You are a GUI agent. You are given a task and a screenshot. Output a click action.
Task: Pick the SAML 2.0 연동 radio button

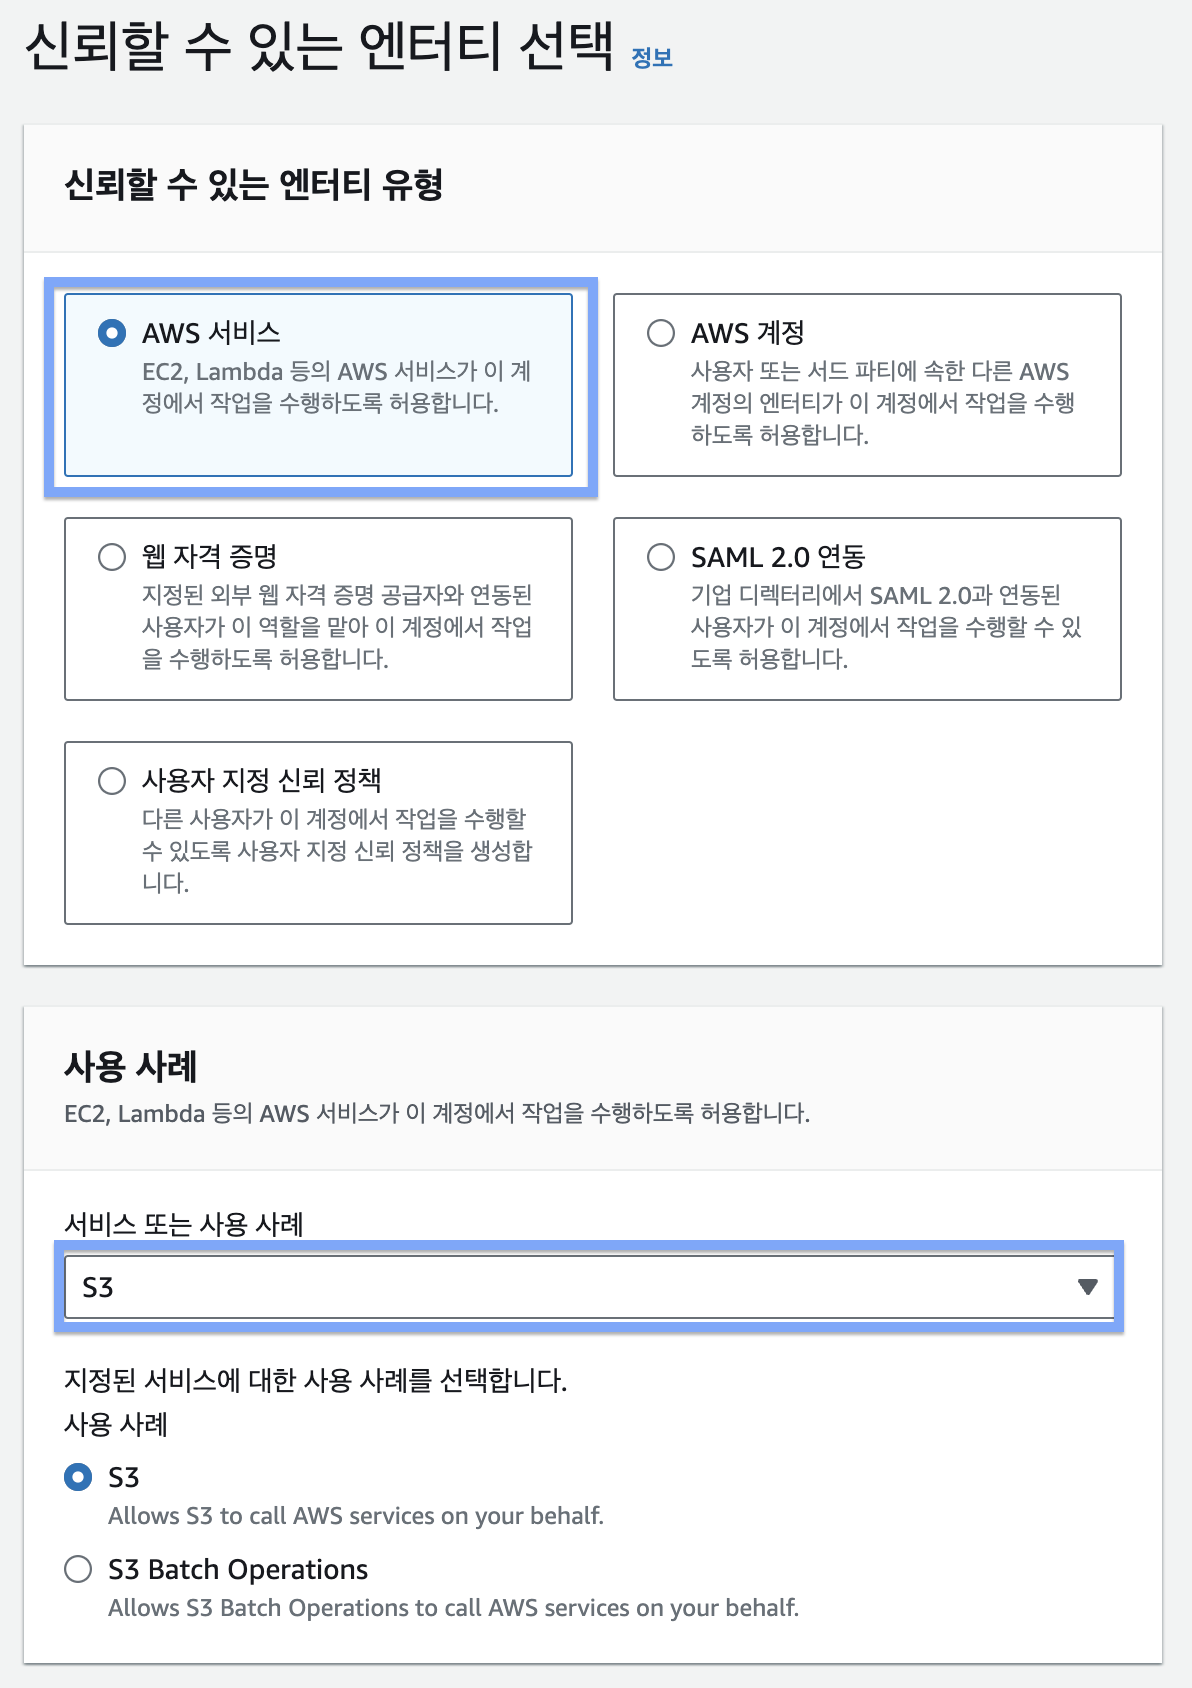pos(661,557)
